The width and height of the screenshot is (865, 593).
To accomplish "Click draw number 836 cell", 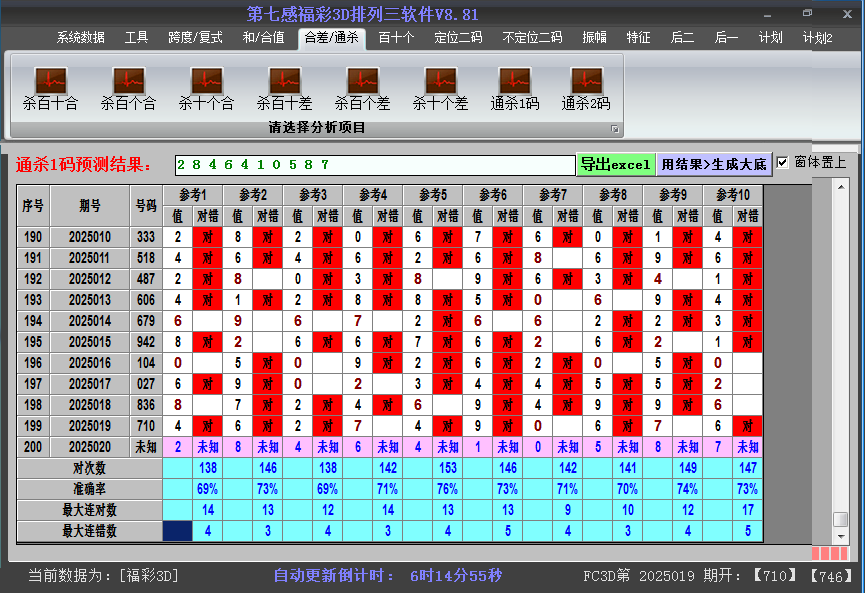I will (x=146, y=405).
